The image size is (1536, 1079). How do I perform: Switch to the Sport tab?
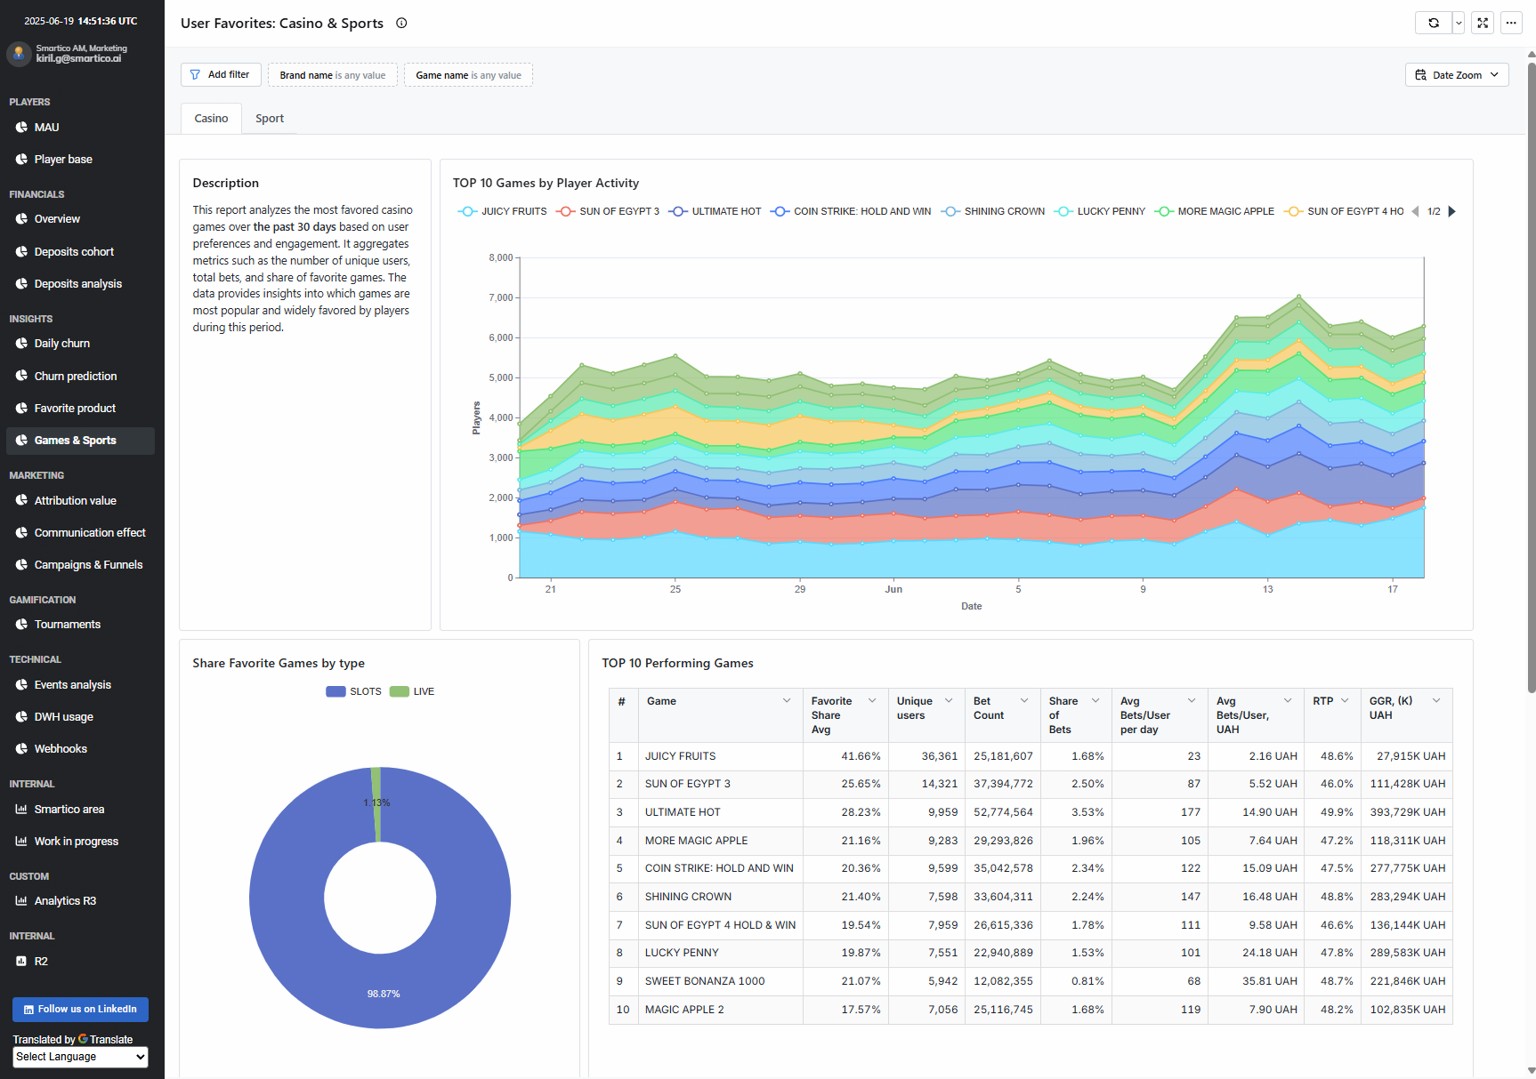(269, 118)
